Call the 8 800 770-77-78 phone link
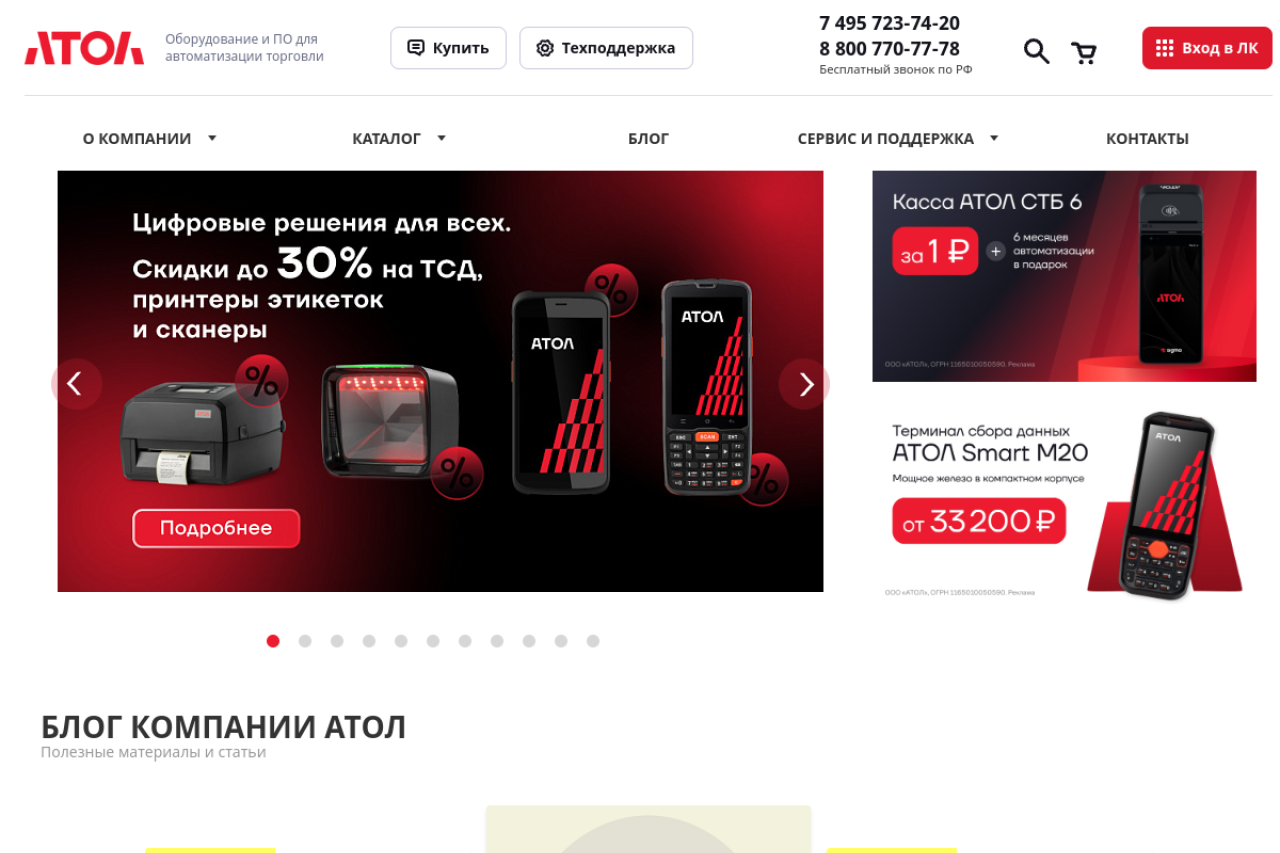The height and width of the screenshot is (853, 1280). click(889, 48)
